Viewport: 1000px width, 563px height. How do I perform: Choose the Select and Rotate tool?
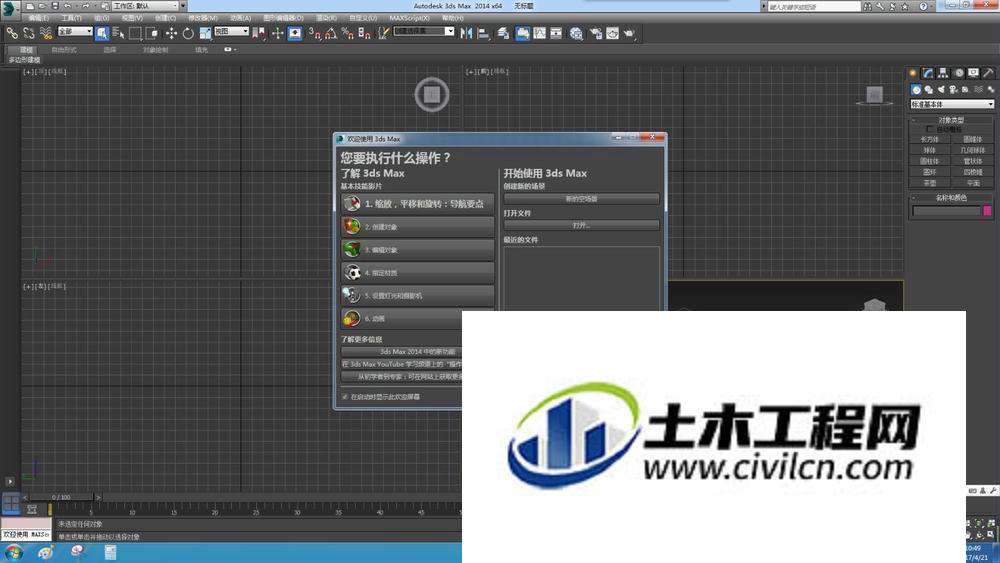point(188,33)
